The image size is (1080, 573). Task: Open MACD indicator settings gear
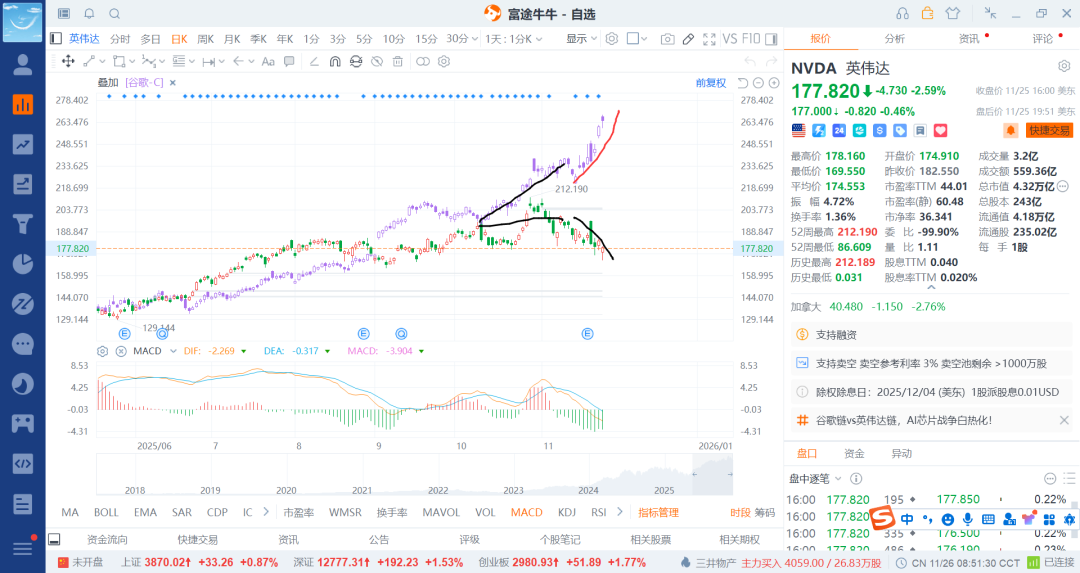tap(103, 351)
